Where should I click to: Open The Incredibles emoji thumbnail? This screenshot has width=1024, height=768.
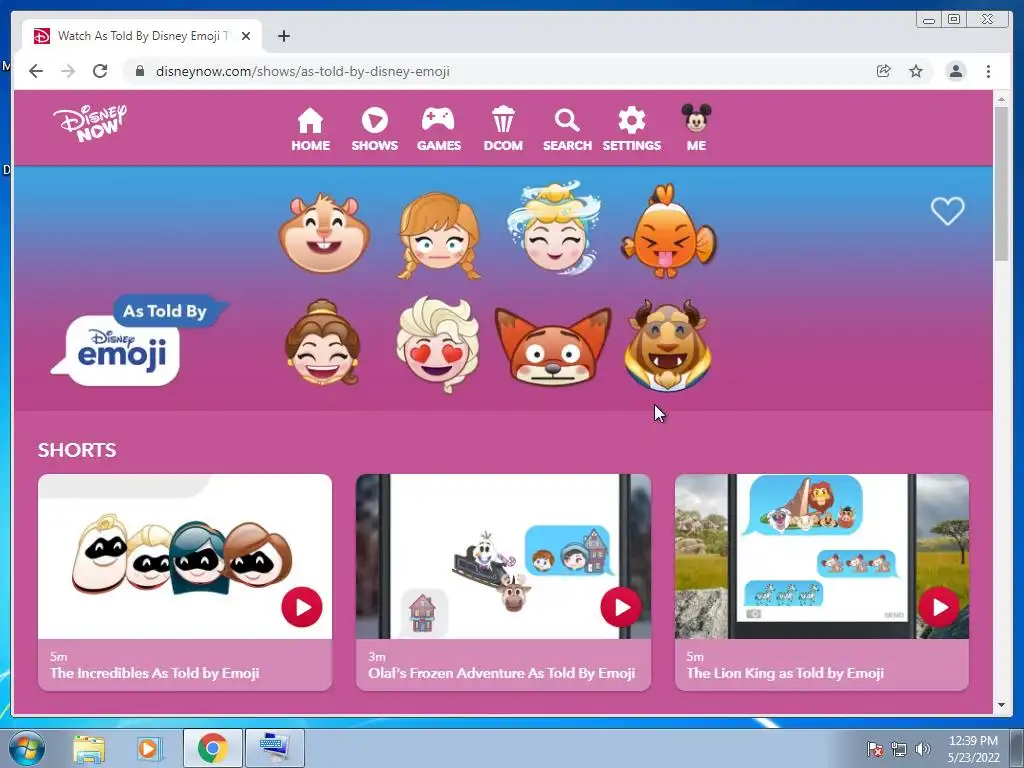click(185, 556)
